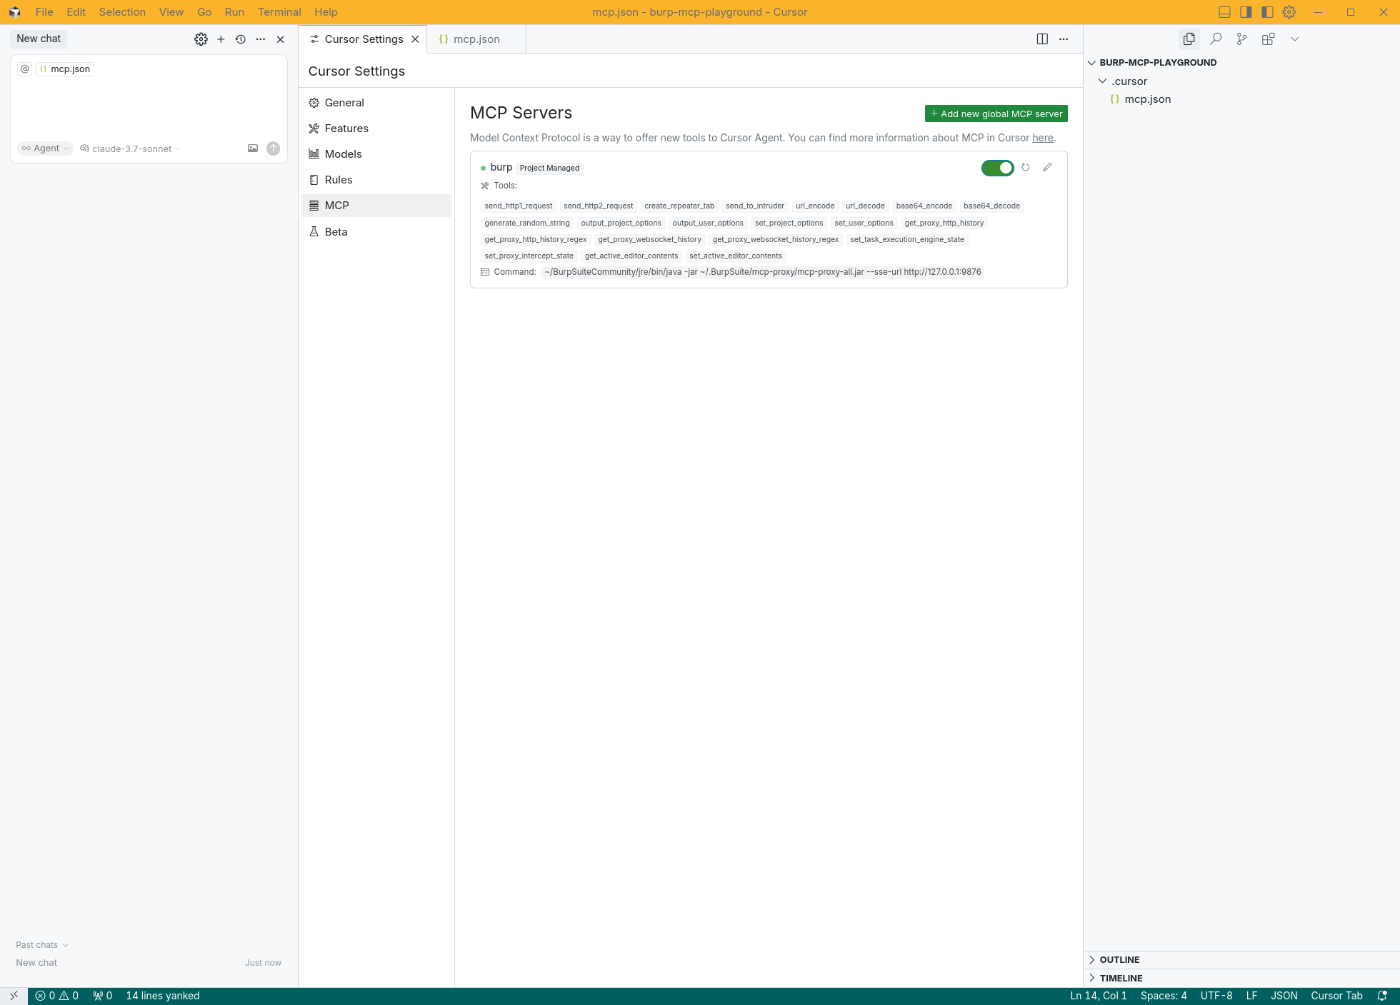This screenshot has height=1005, width=1400.
Task: Select the Cursor Settings tab
Action: click(363, 39)
